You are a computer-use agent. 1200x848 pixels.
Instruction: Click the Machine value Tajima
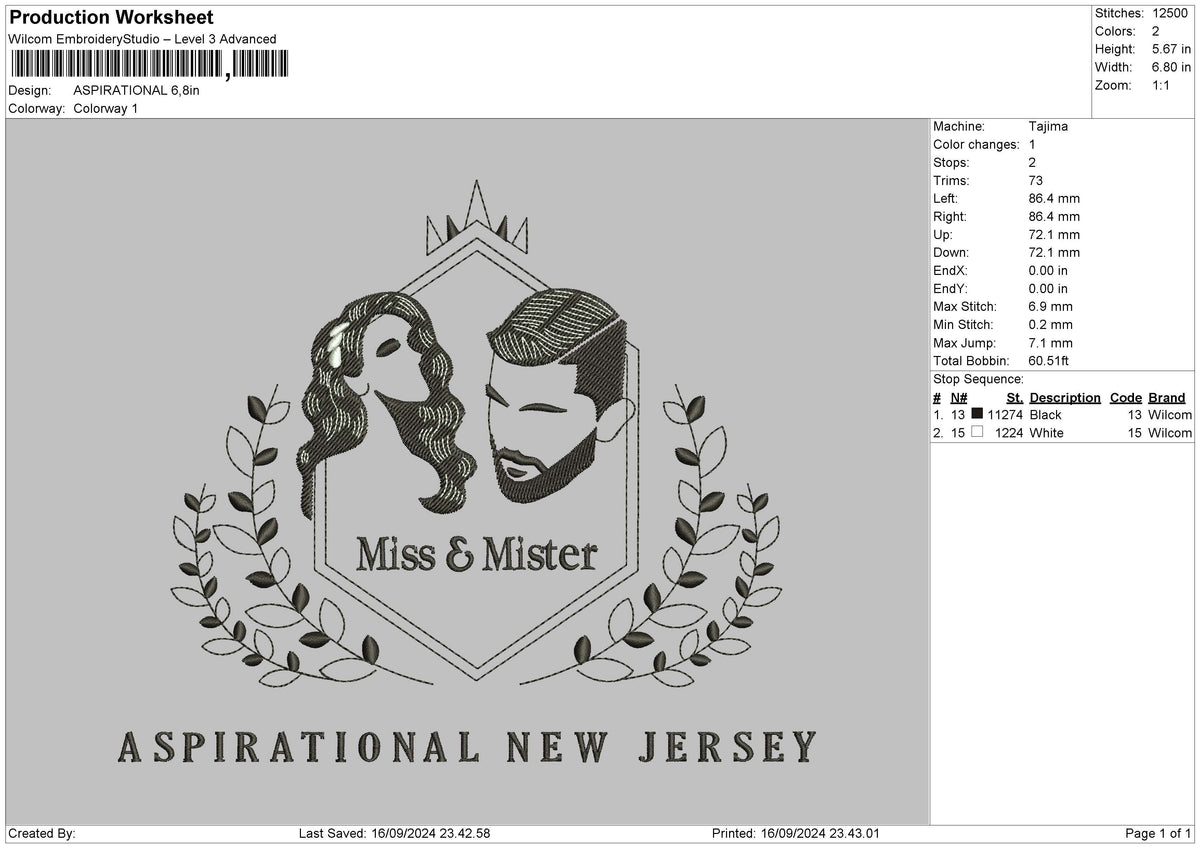pos(1048,127)
